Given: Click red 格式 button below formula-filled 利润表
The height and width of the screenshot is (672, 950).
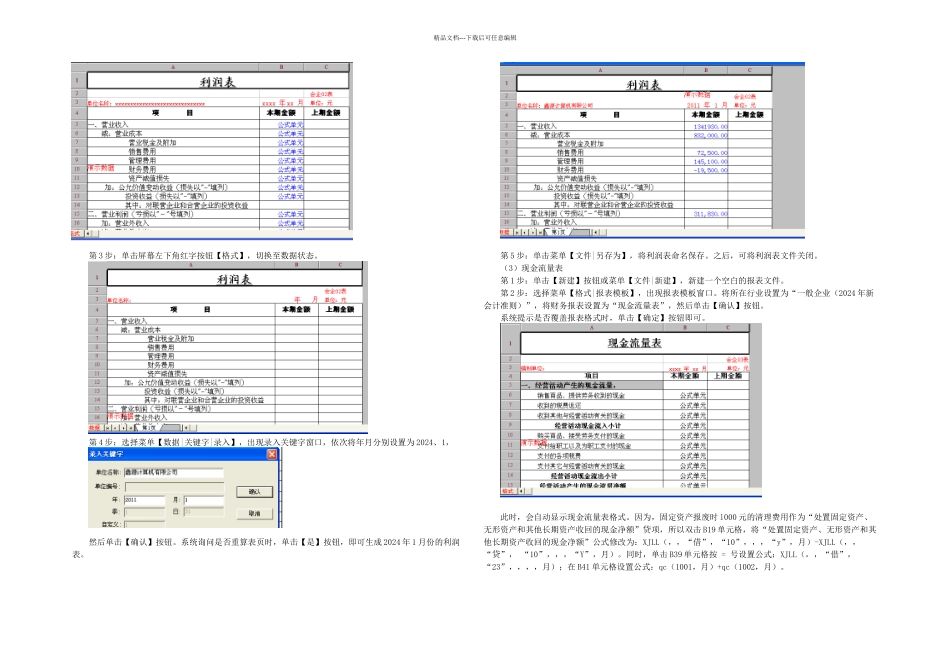Looking at the screenshot, I should click(x=76, y=233).
